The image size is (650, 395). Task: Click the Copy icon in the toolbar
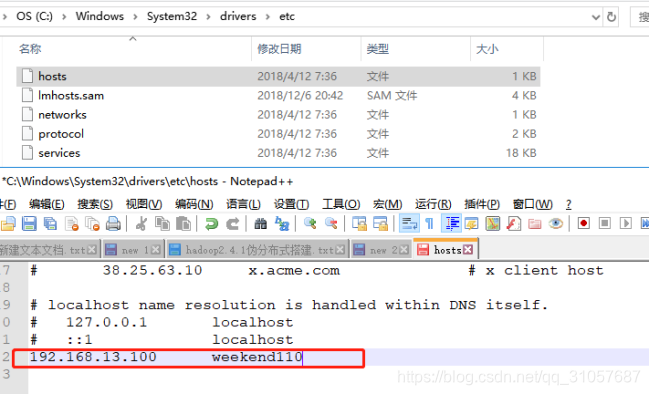click(x=162, y=224)
